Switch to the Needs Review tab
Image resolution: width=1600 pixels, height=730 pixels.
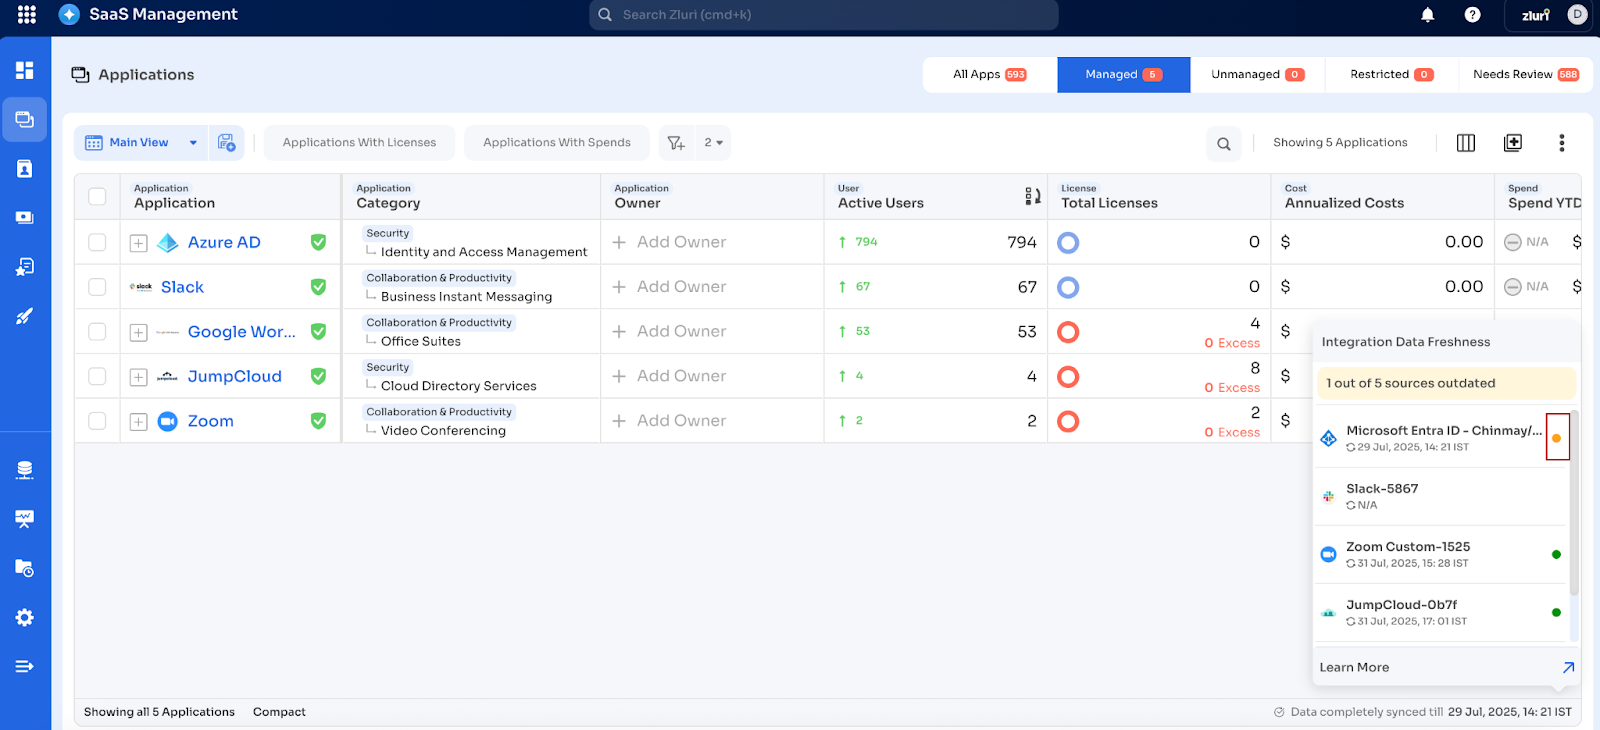(1526, 75)
